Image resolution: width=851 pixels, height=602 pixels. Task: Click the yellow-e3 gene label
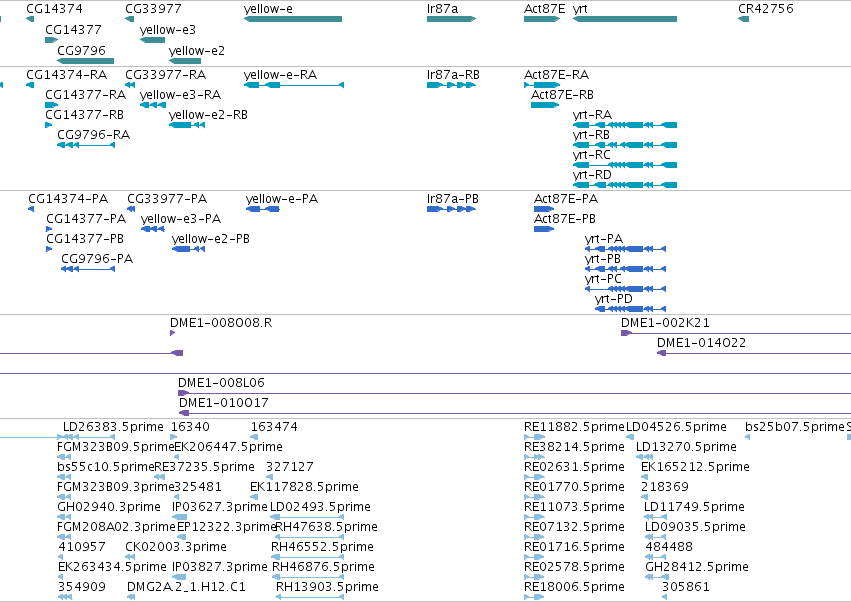(168, 30)
